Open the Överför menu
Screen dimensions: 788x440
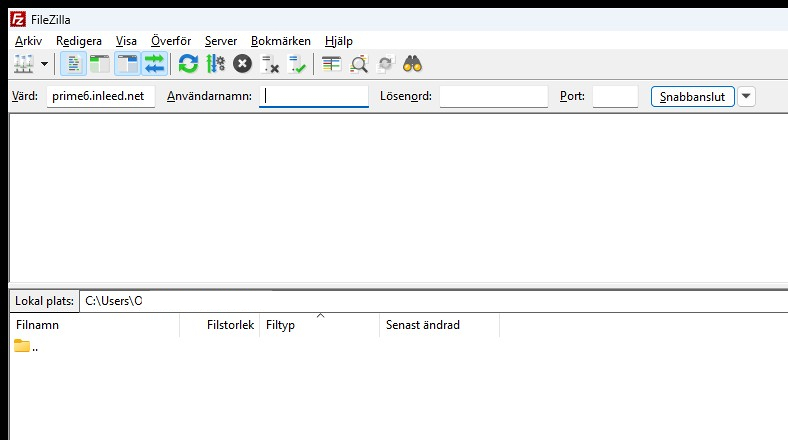pos(170,40)
